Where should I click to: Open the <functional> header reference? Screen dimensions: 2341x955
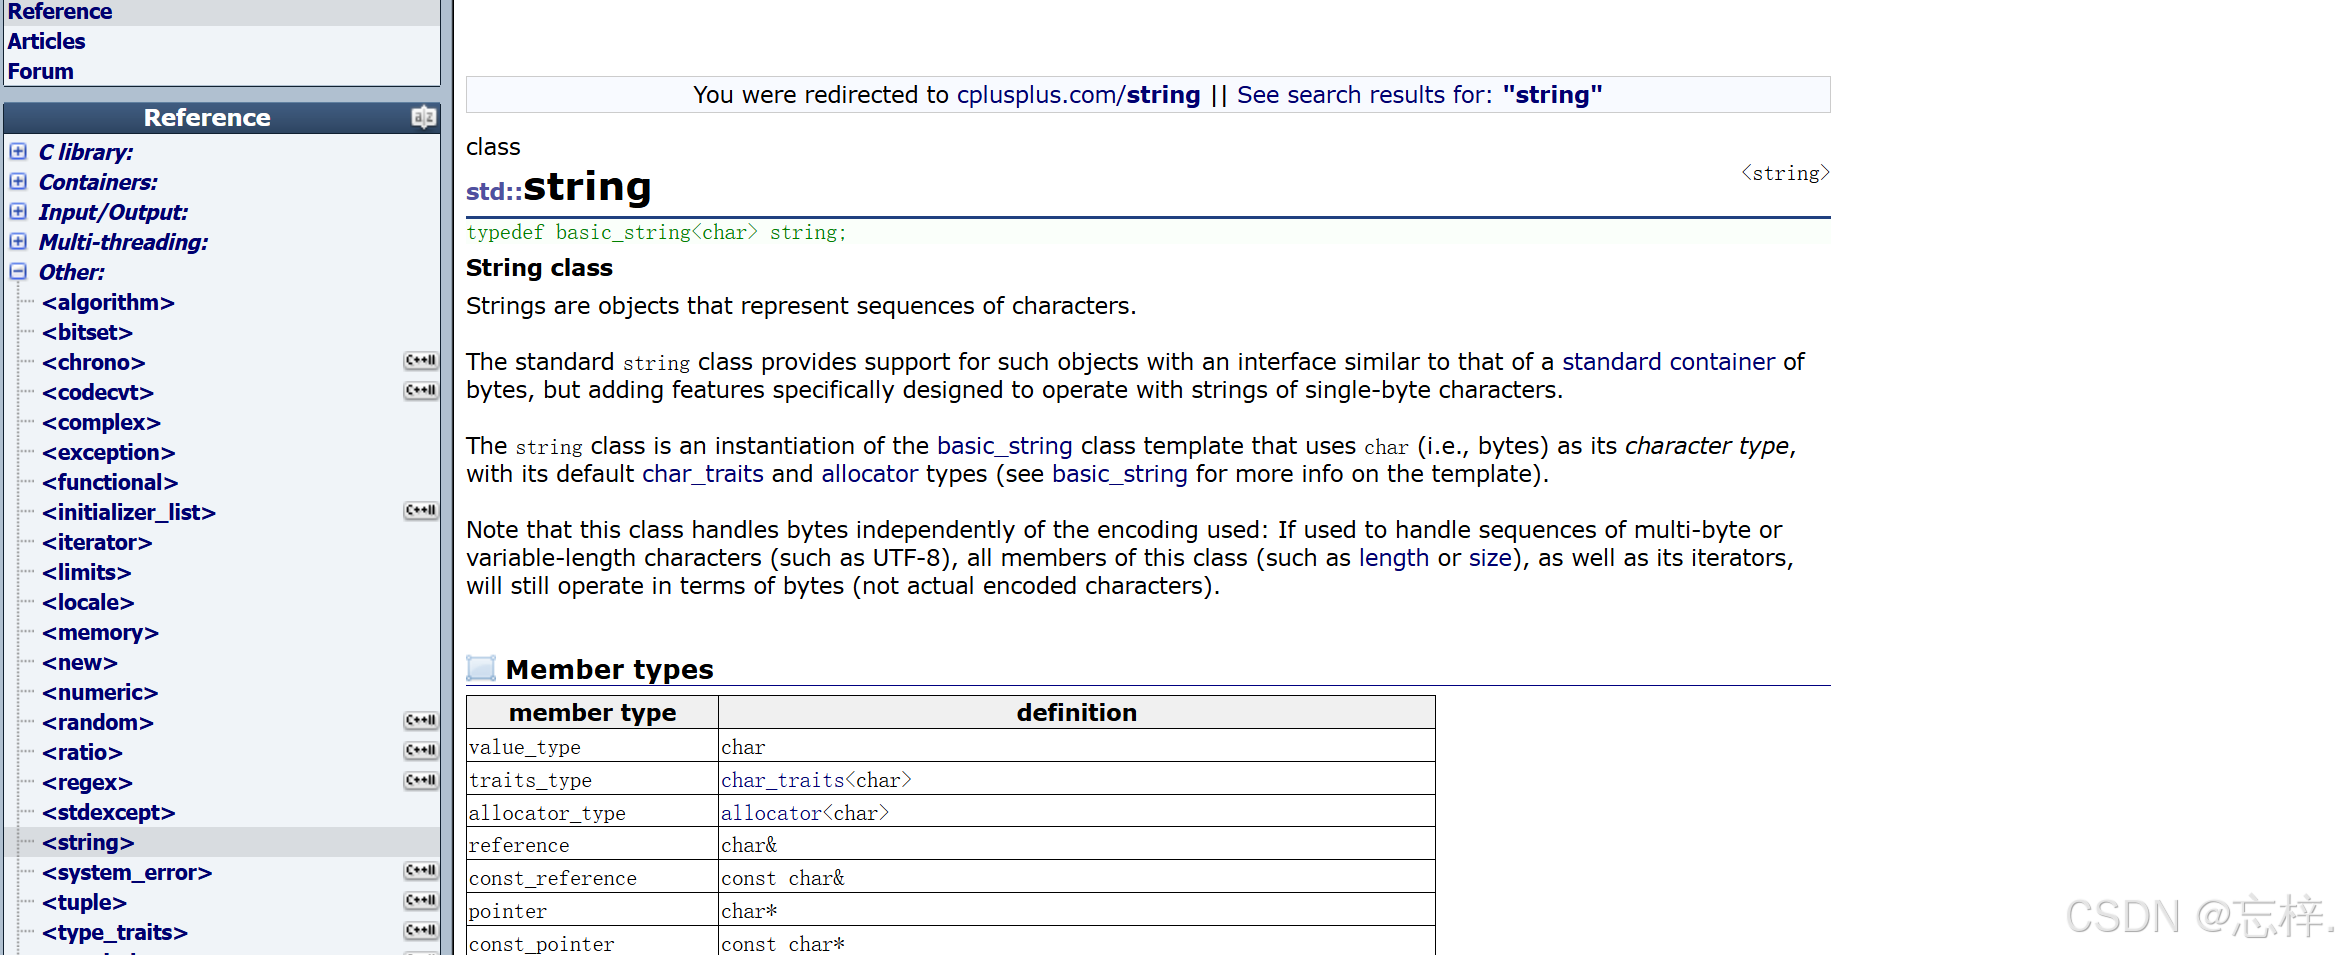click(x=110, y=482)
